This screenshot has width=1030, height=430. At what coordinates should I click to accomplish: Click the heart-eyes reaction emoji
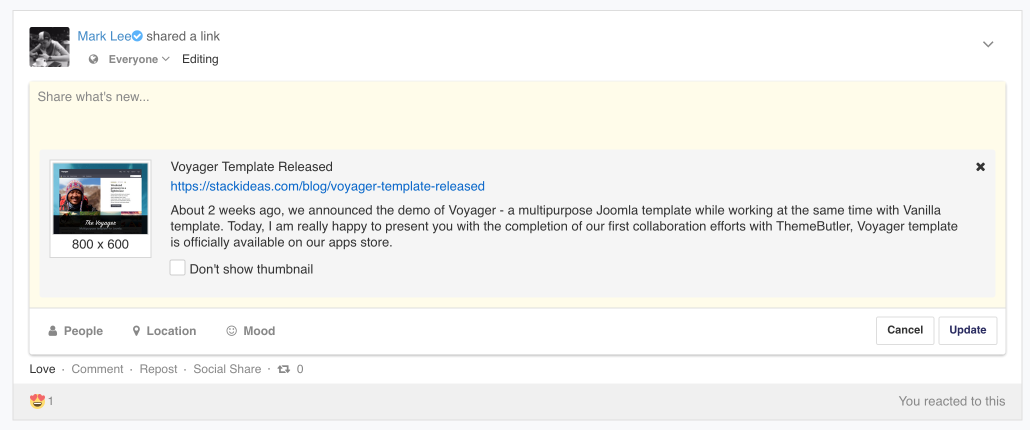click(x=37, y=401)
